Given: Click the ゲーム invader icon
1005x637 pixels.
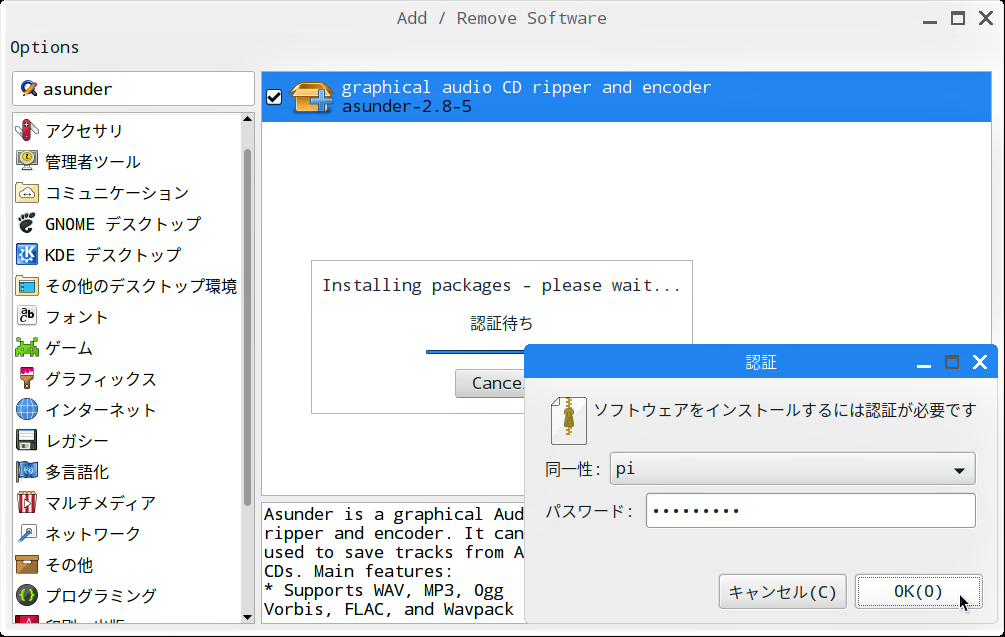Looking at the screenshot, I should (27, 347).
